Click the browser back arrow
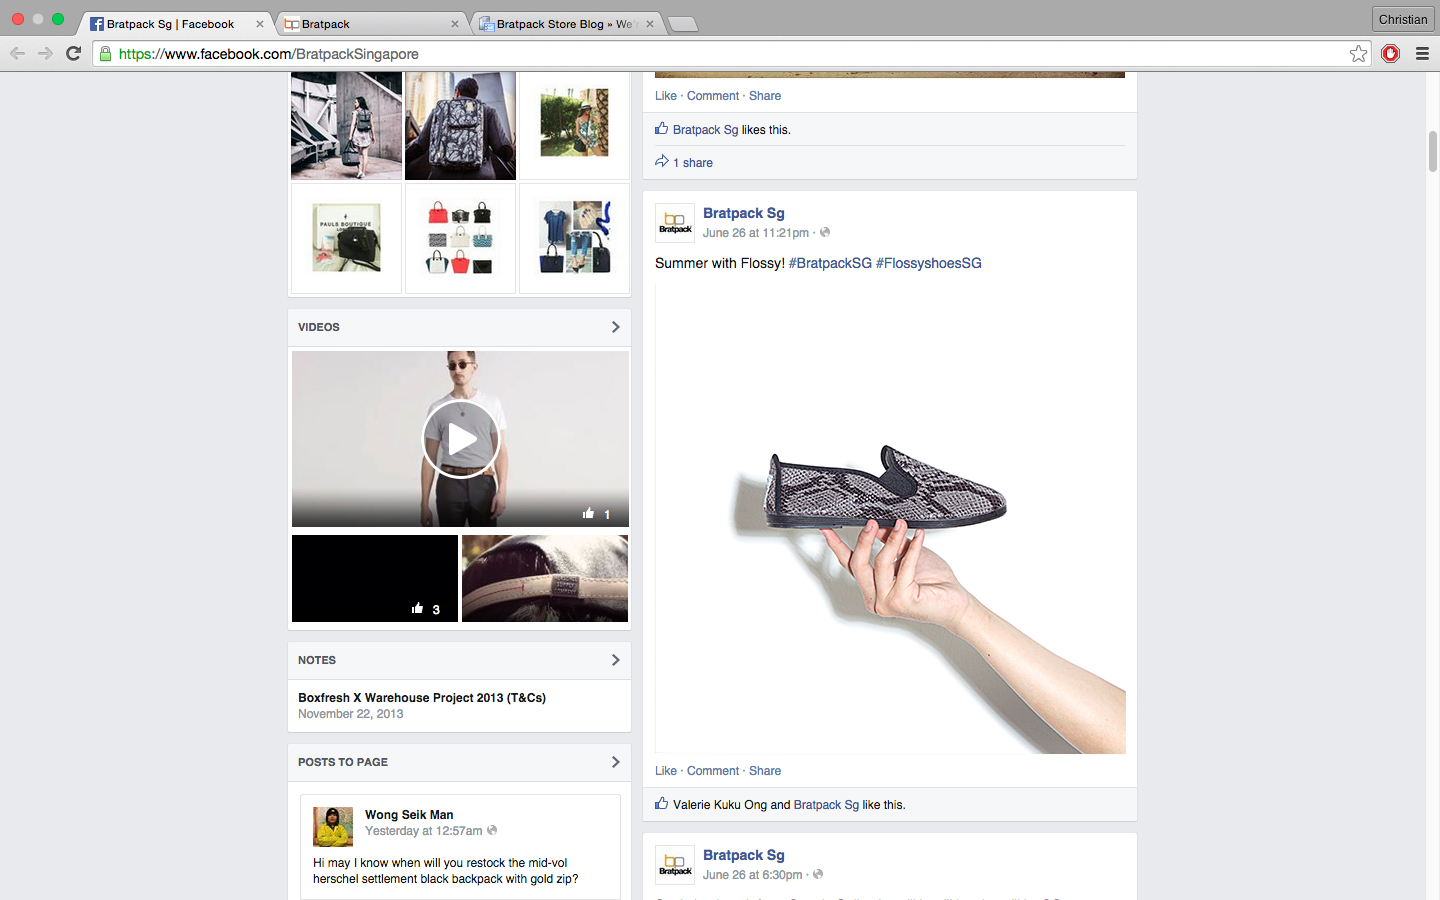1440x900 pixels. click(18, 53)
